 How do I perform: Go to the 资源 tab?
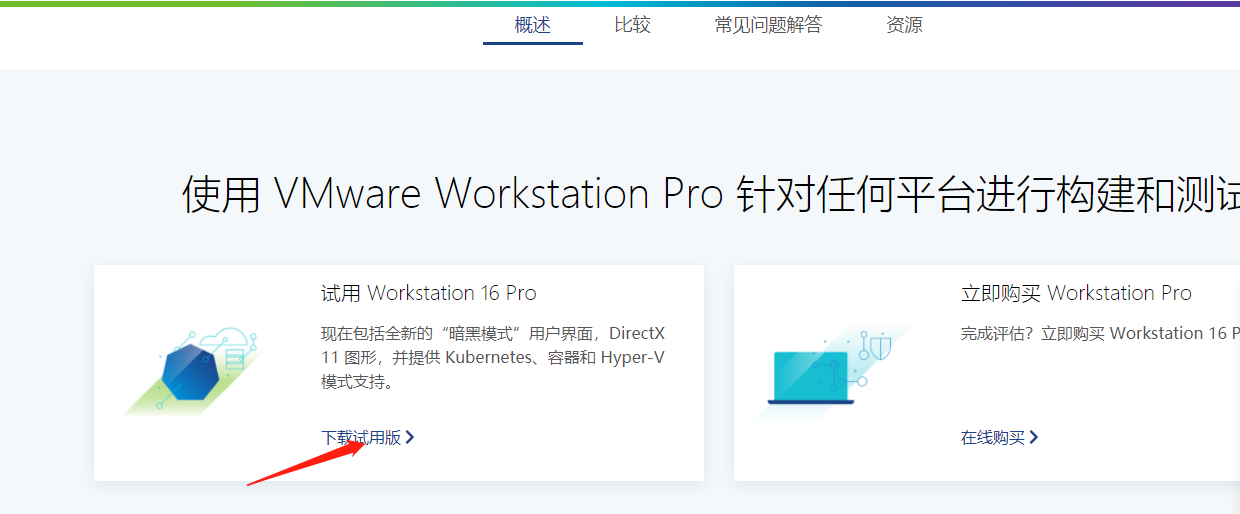[904, 25]
